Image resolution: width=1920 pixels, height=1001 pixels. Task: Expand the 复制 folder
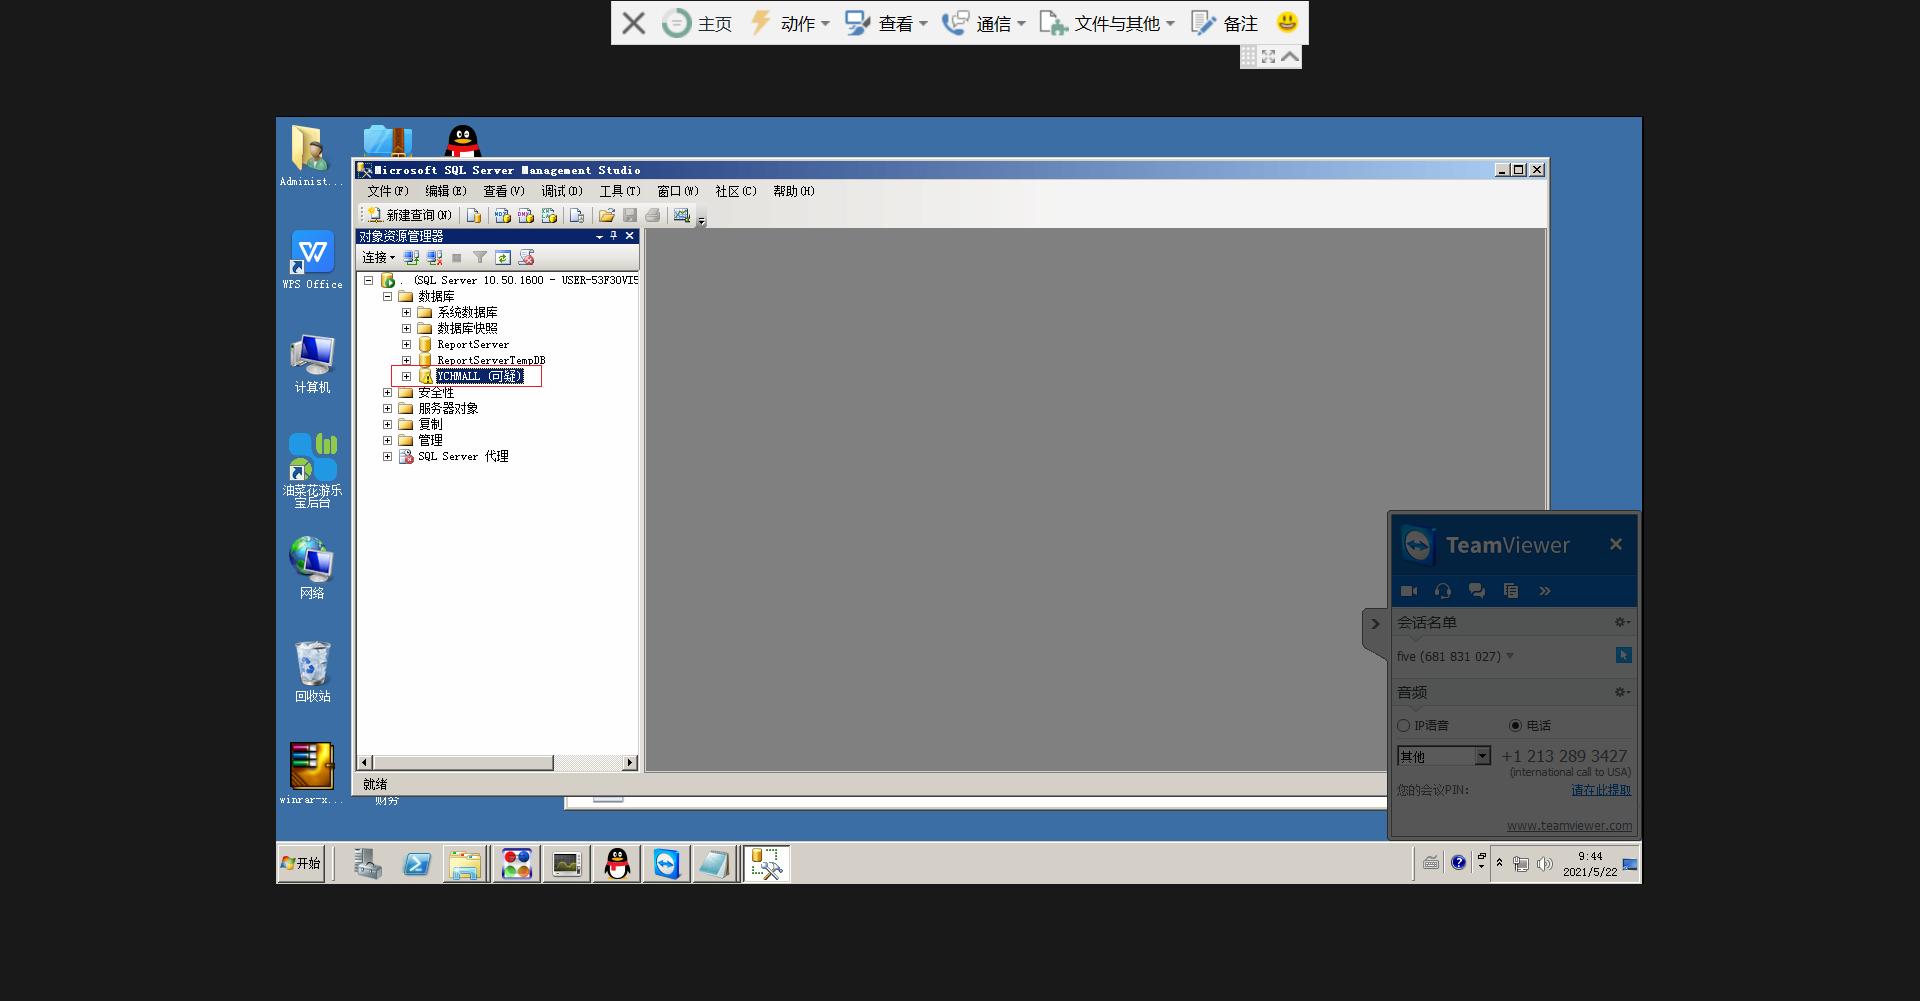tap(387, 425)
